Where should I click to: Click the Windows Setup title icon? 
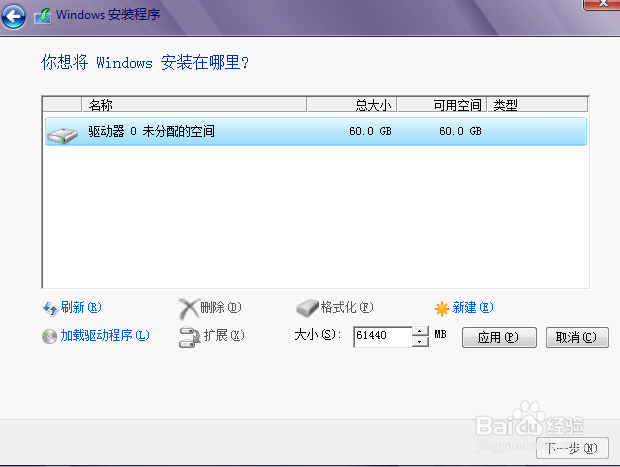(x=43, y=16)
